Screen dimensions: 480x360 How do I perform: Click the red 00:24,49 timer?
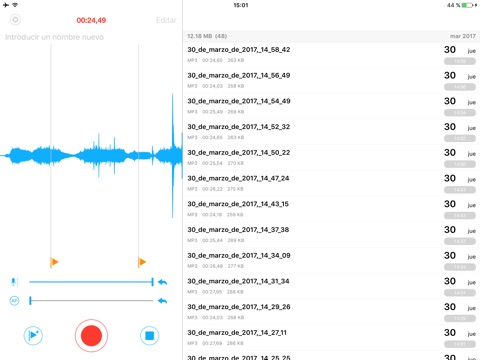(91, 20)
